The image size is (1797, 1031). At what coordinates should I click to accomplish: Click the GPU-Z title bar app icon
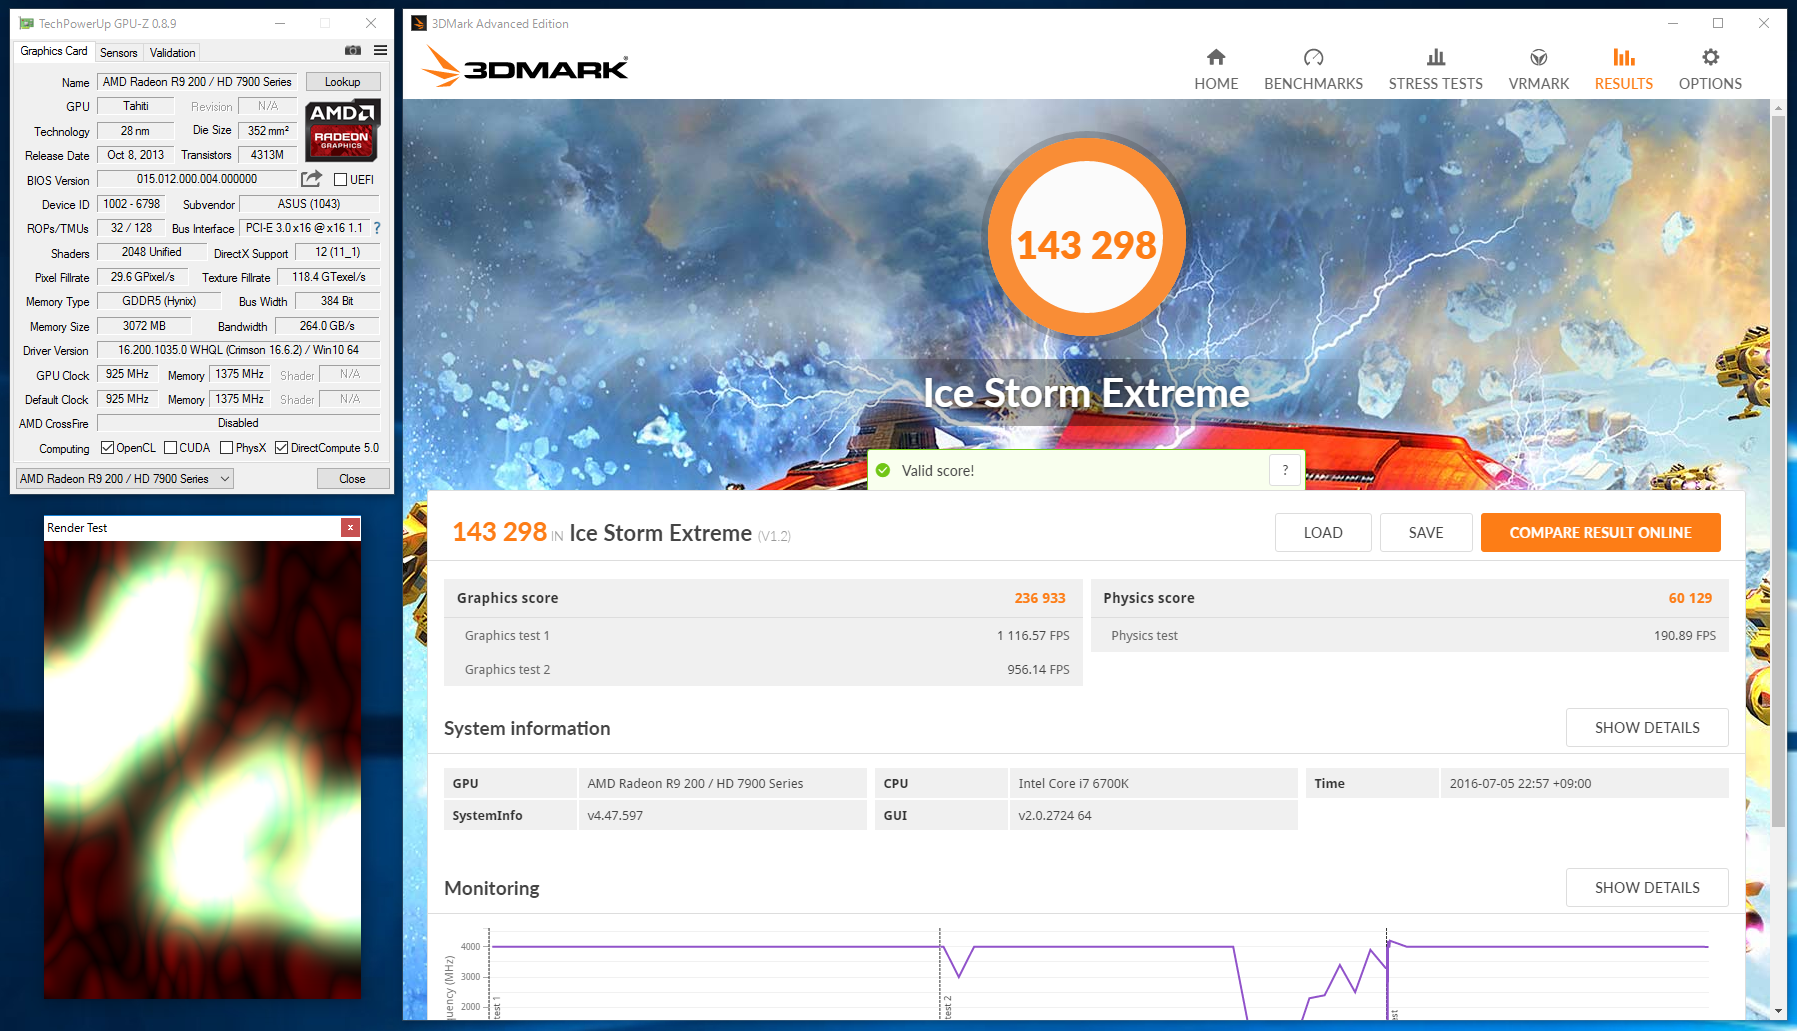click(26, 23)
